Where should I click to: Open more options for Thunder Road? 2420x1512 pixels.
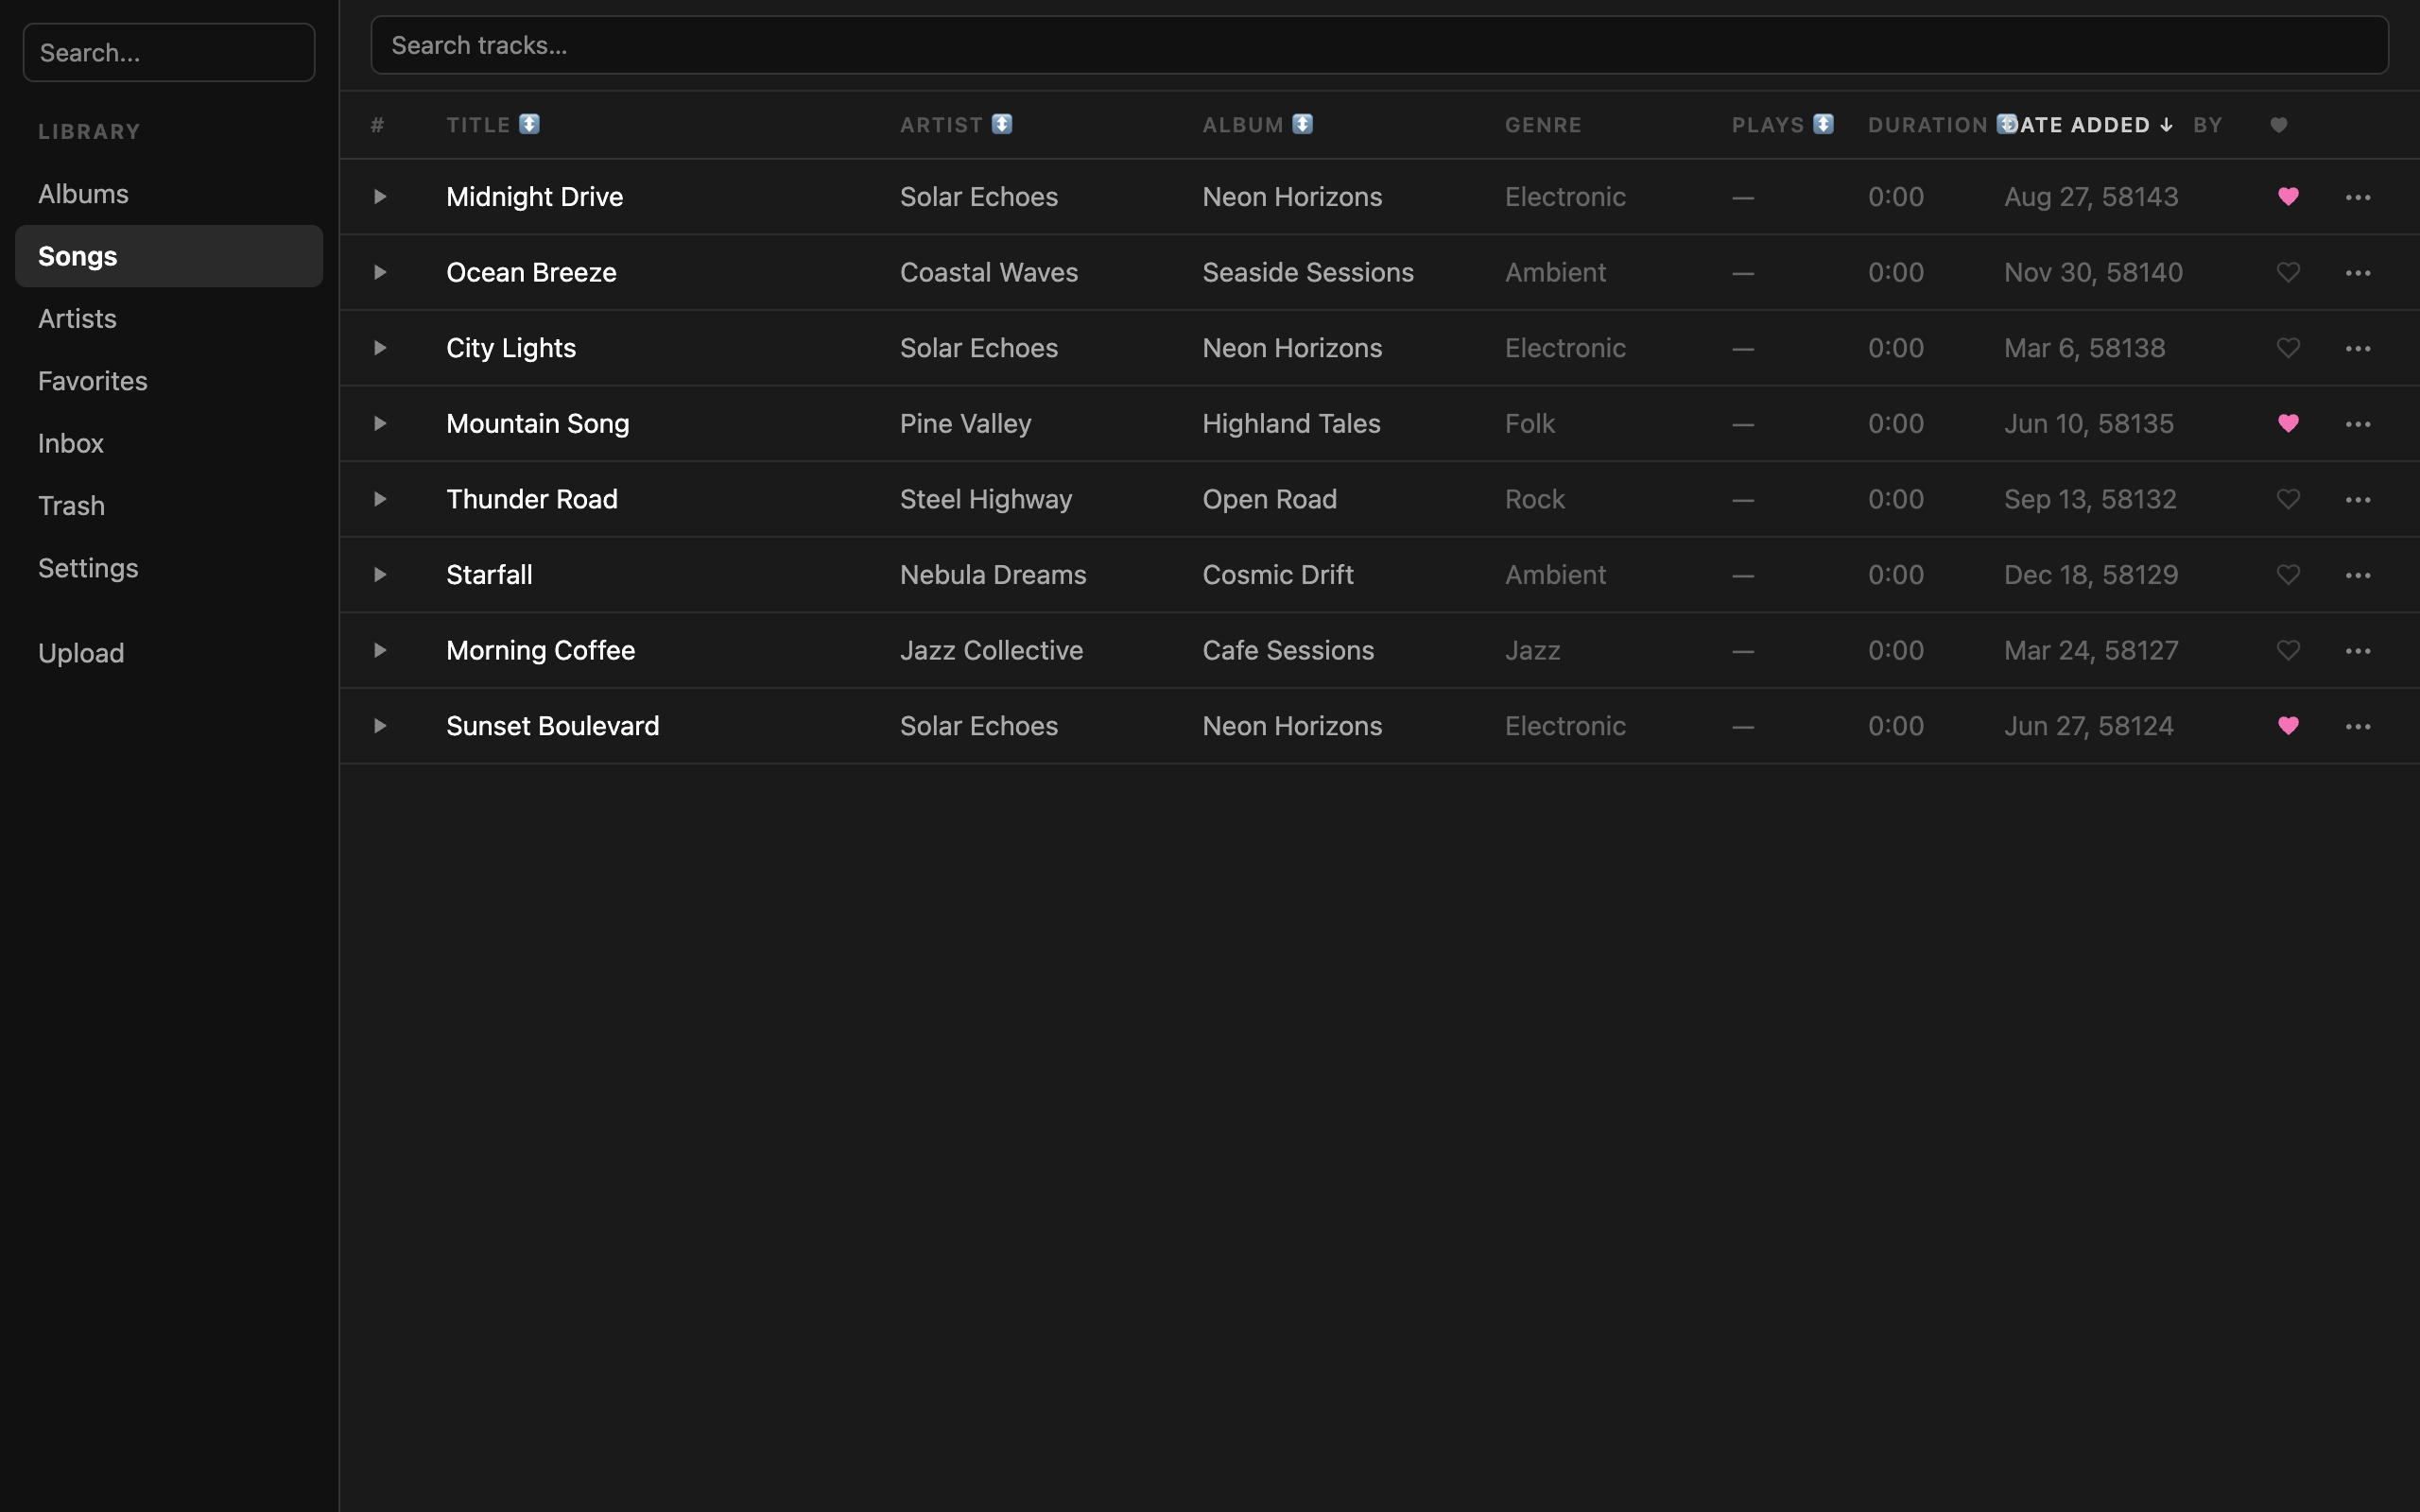pyautogui.click(x=2359, y=499)
